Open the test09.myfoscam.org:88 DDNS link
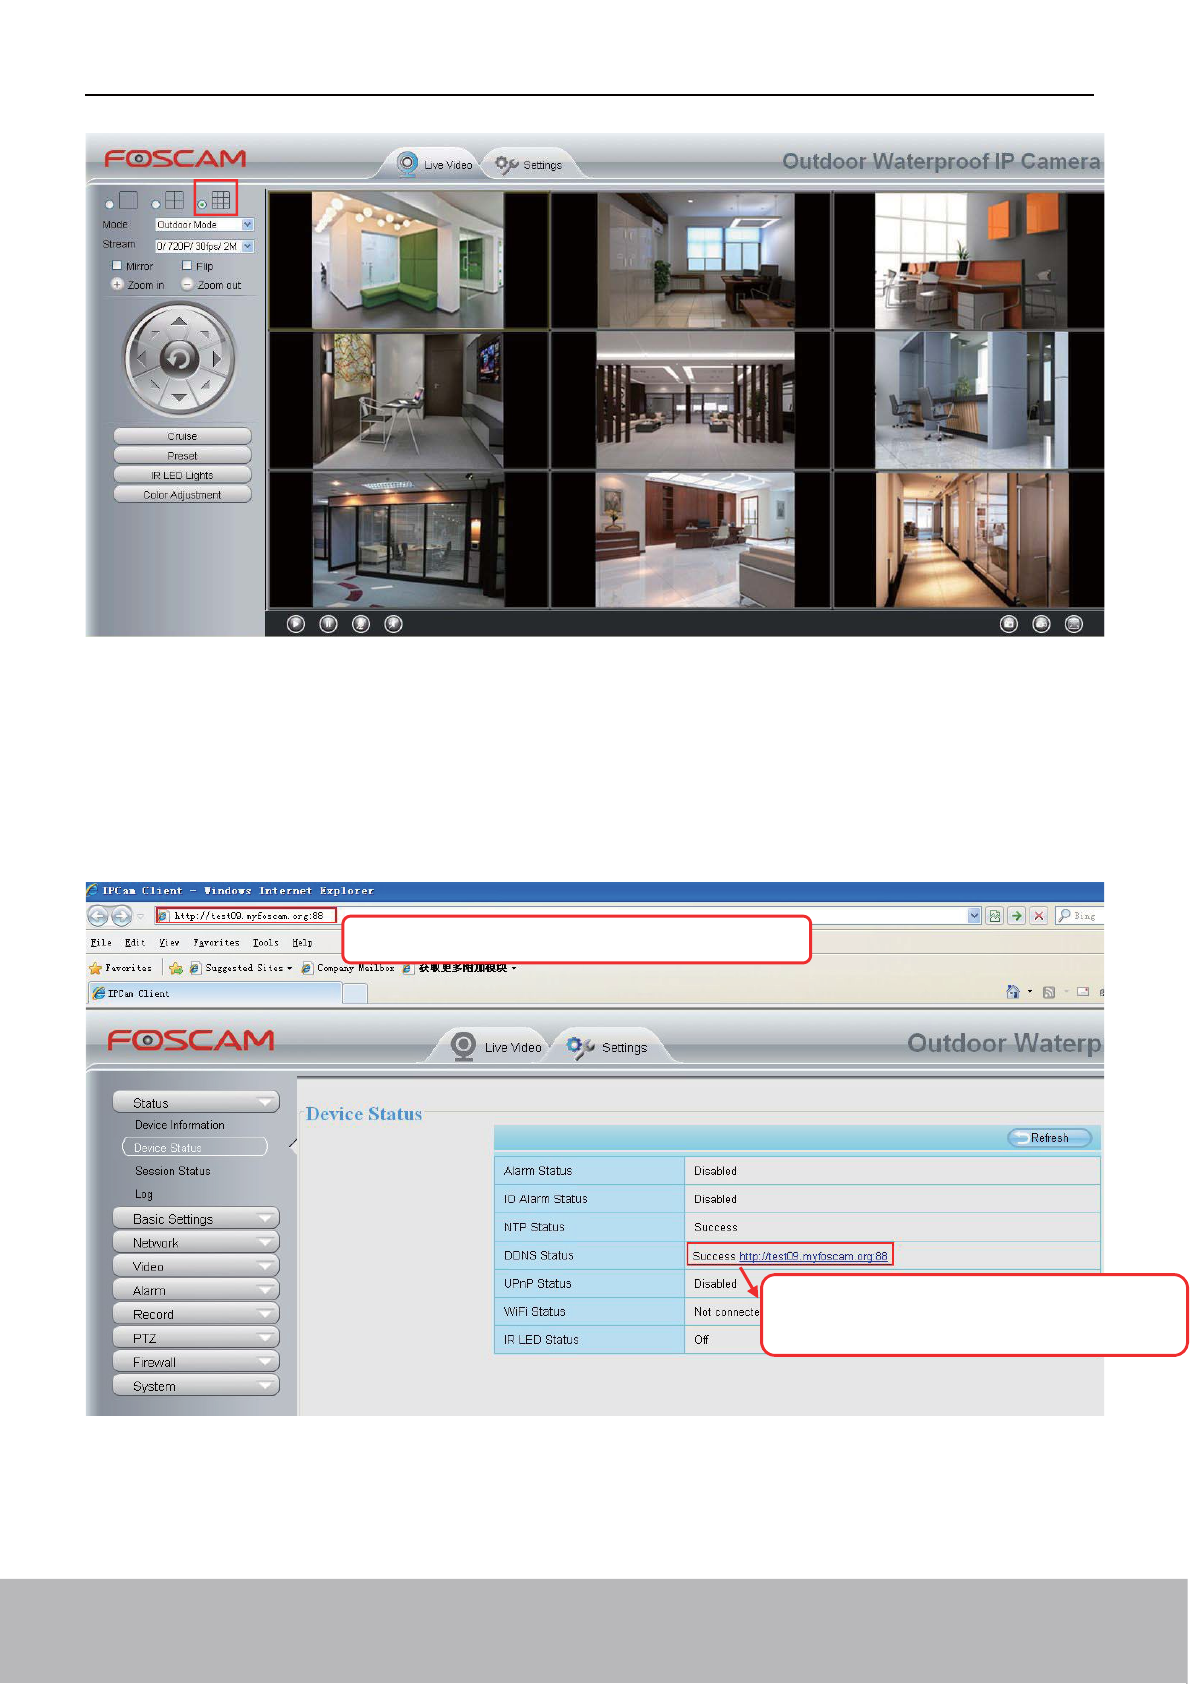1190x1684 pixels. [x=813, y=1256]
